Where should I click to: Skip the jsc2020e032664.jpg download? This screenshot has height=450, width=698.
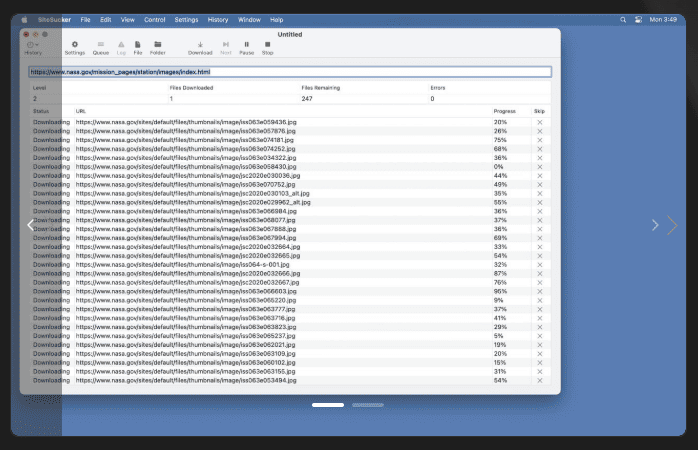click(x=540, y=247)
